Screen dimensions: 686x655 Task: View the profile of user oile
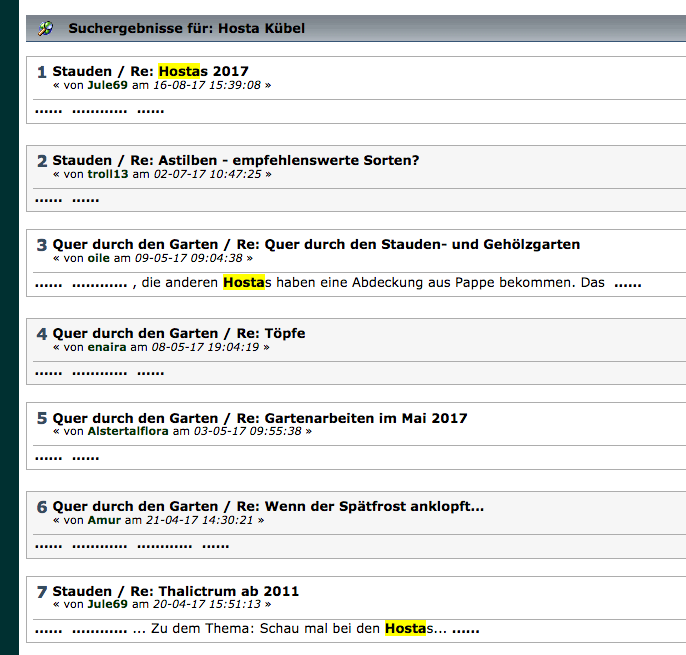coord(99,258)
